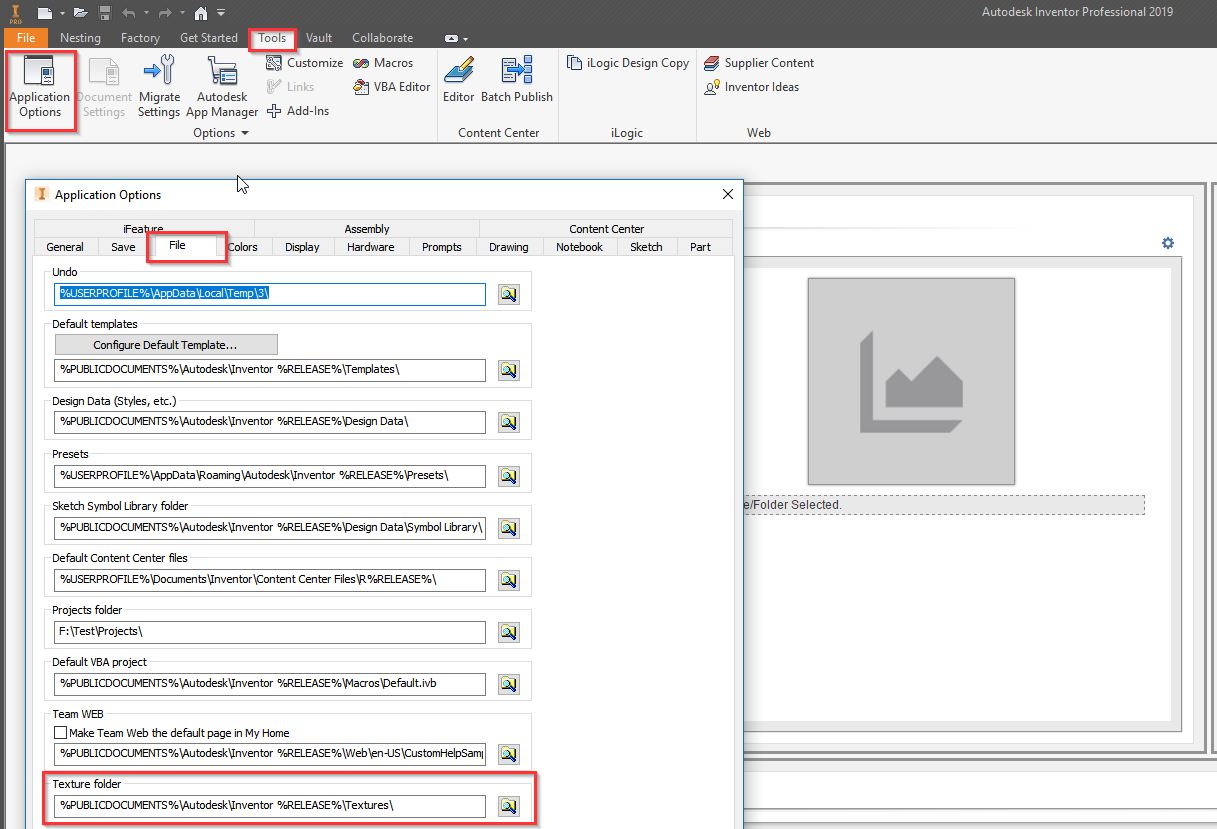Expand the Options panel dropdown

(221, 133)
